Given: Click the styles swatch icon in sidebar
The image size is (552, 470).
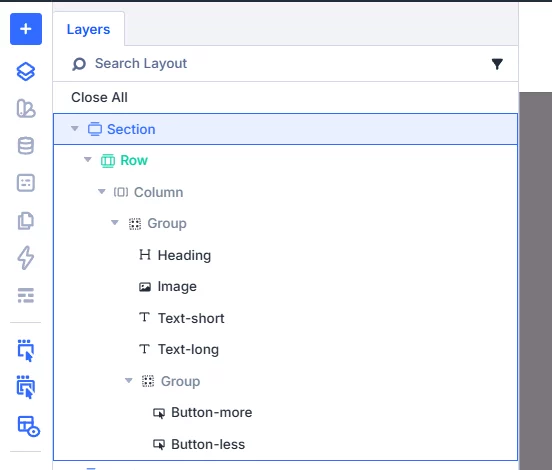Looking at the screenshot, I should click(x=26, y=108).
